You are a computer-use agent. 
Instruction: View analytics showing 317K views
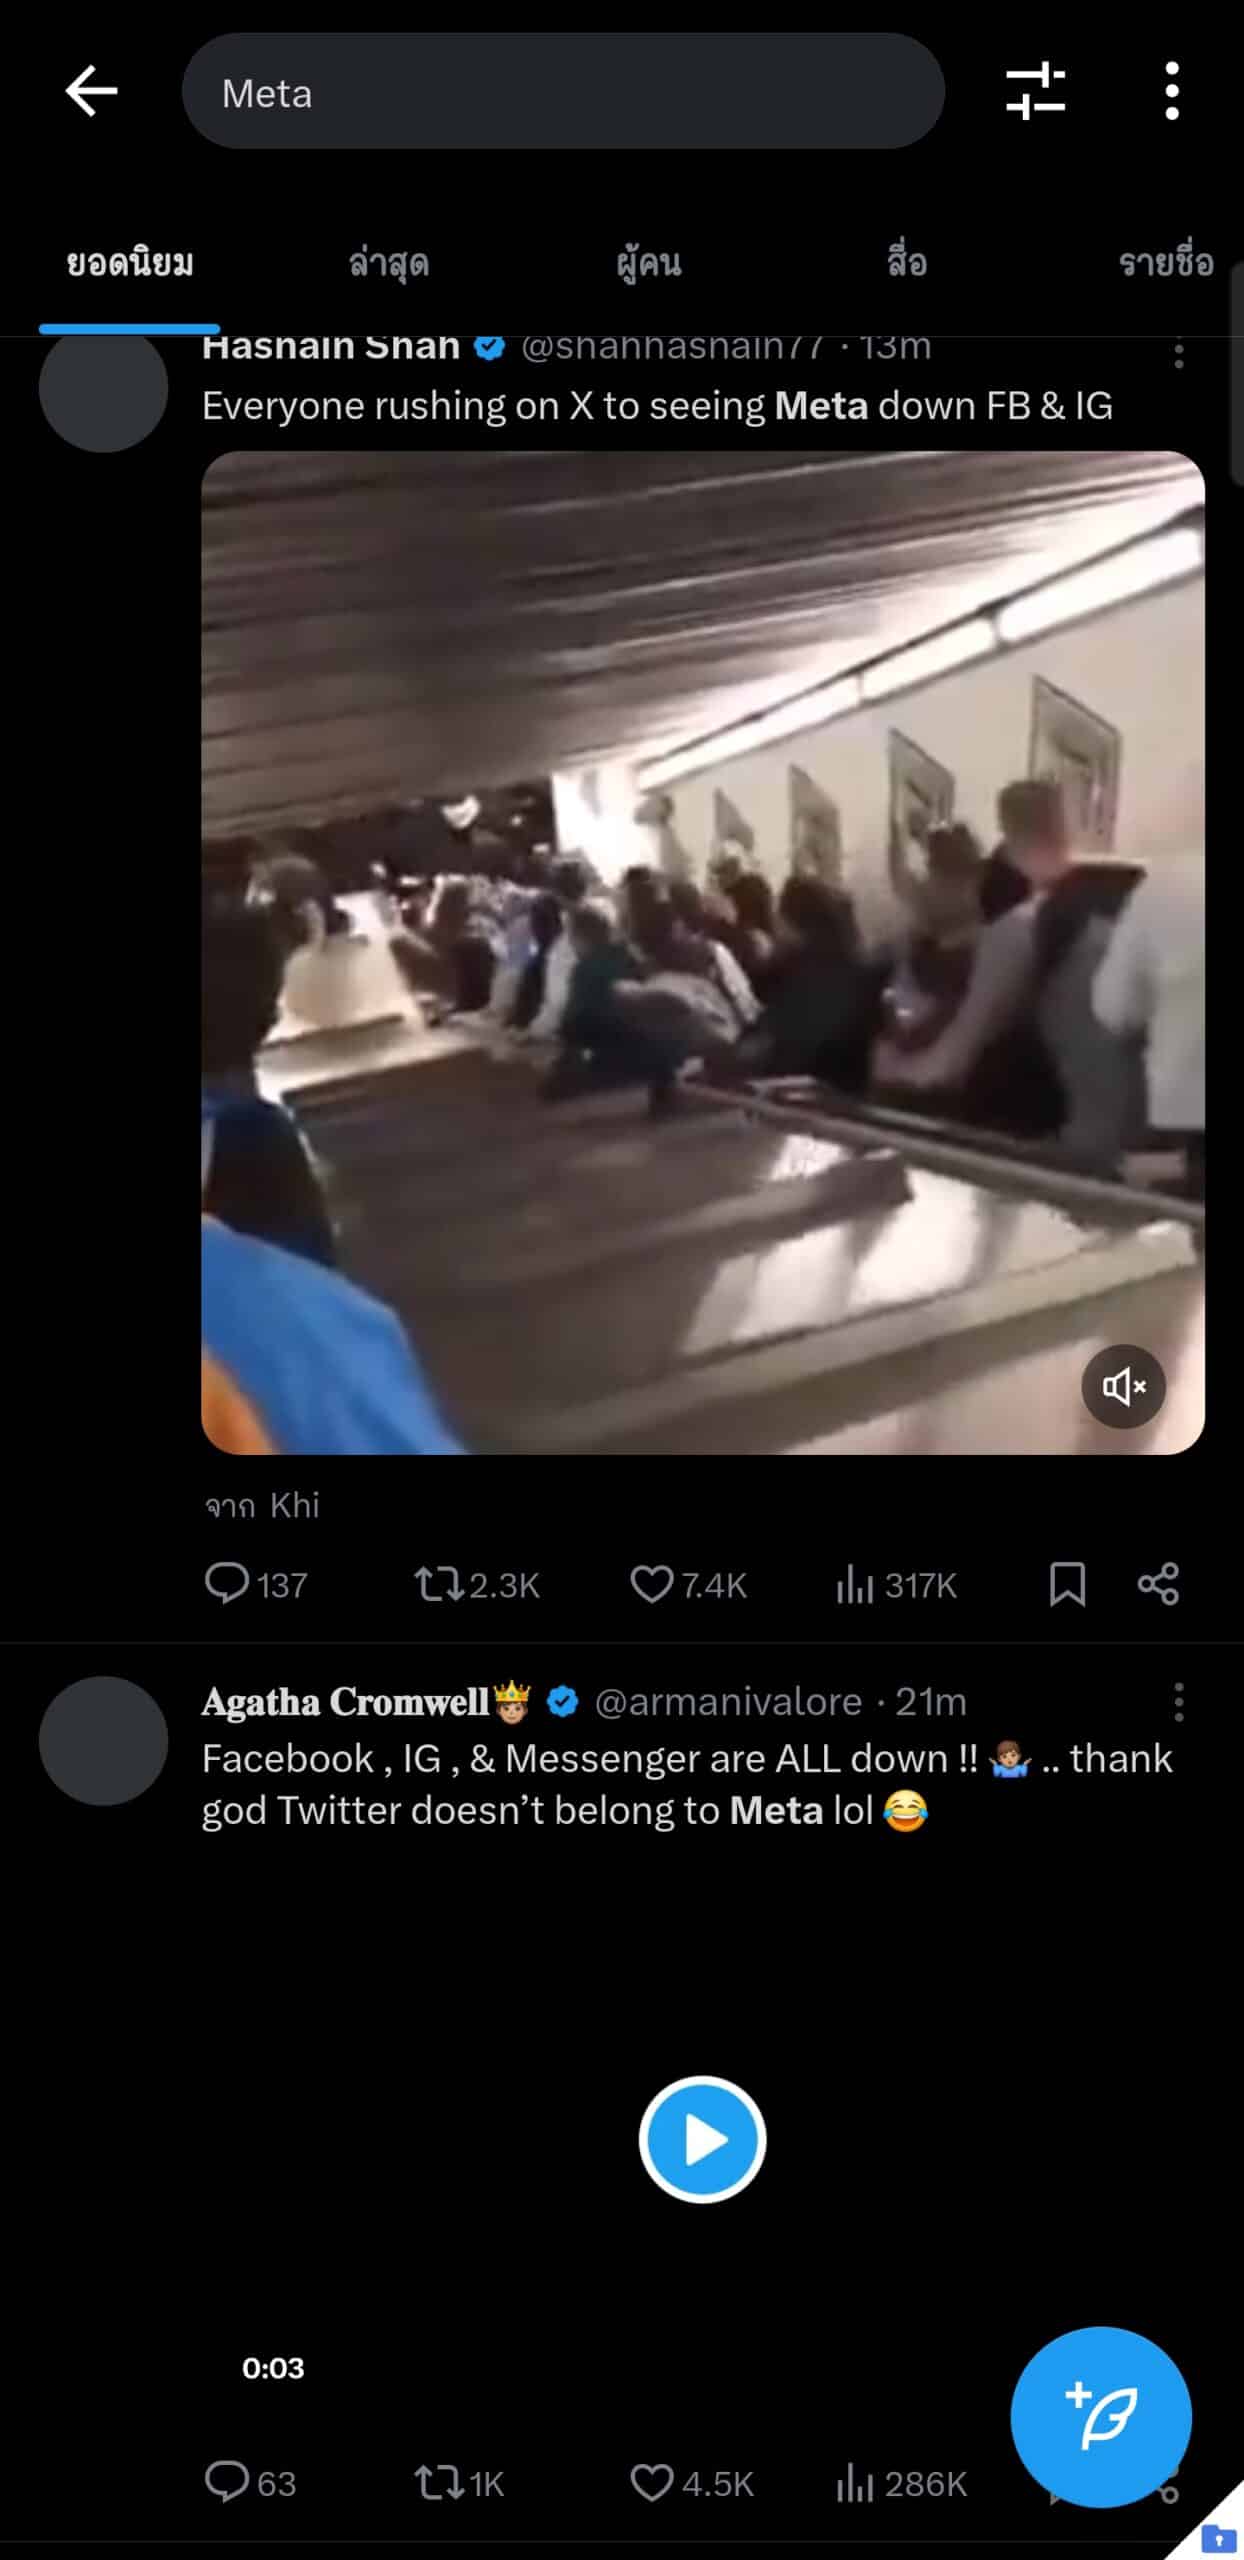[x=896, y=1585]
